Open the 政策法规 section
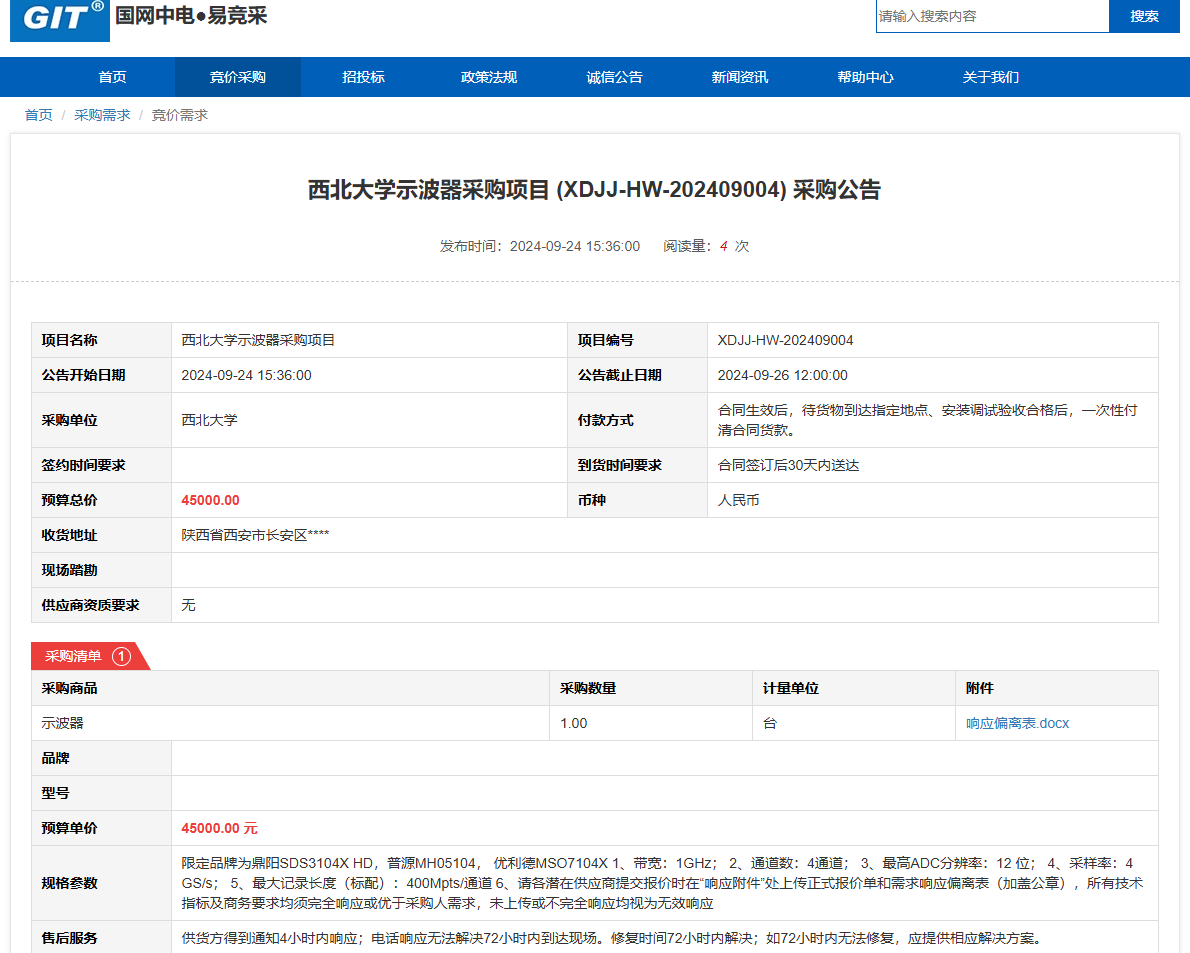1190x953 pixels. 488,77
